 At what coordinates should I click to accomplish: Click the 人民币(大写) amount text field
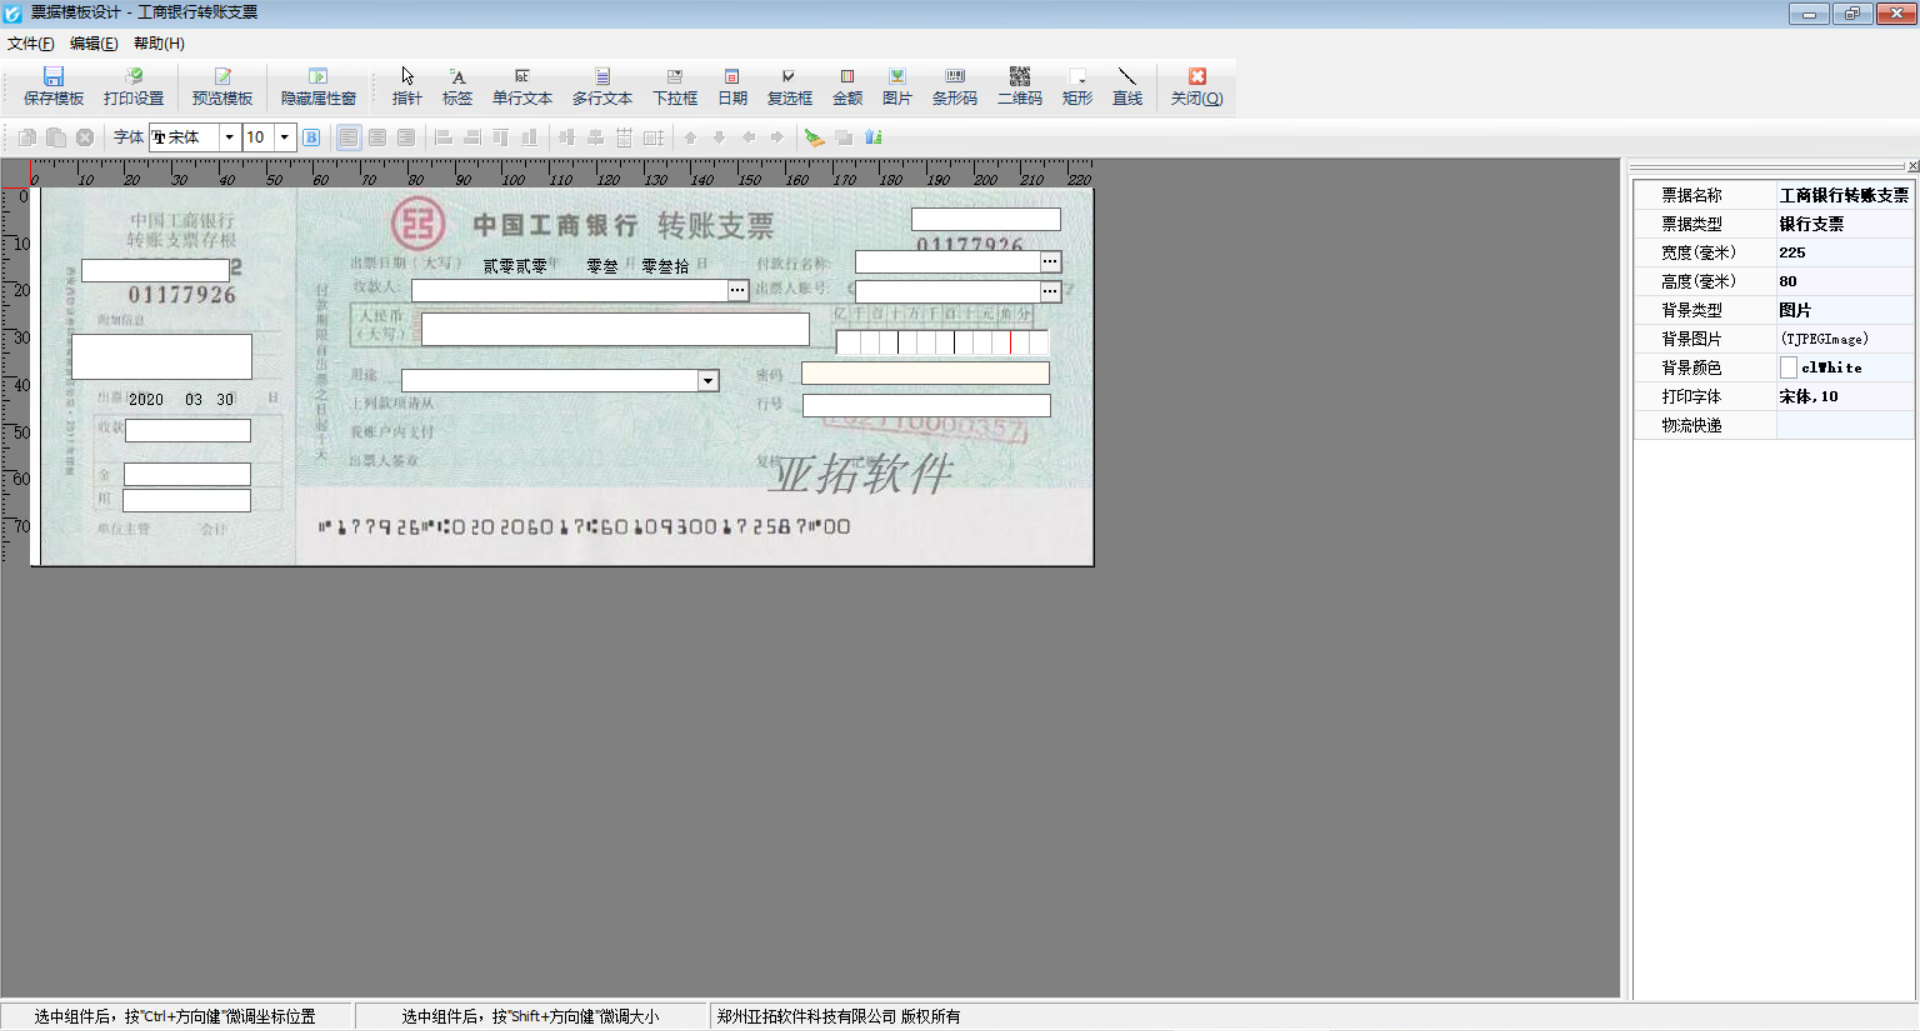tap(615, 329)
